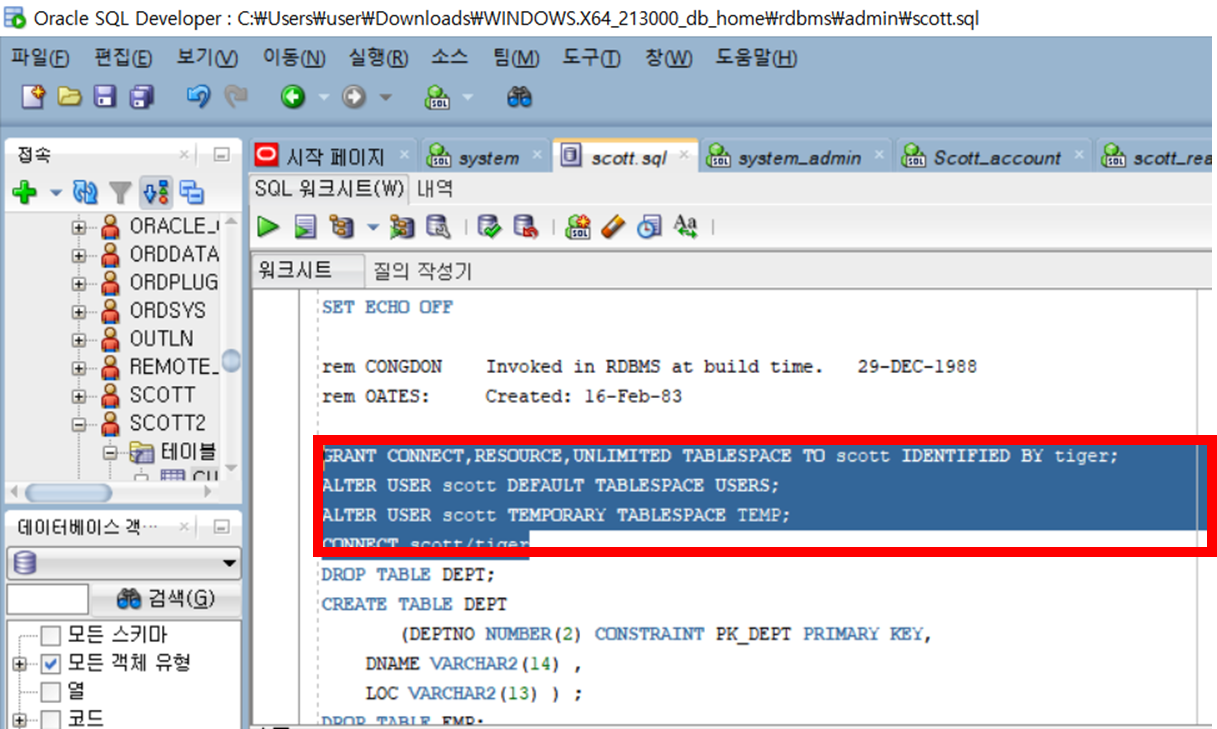Switch to the 내역 tab
Screen dimensions: 1217x729
coord(435,188)
